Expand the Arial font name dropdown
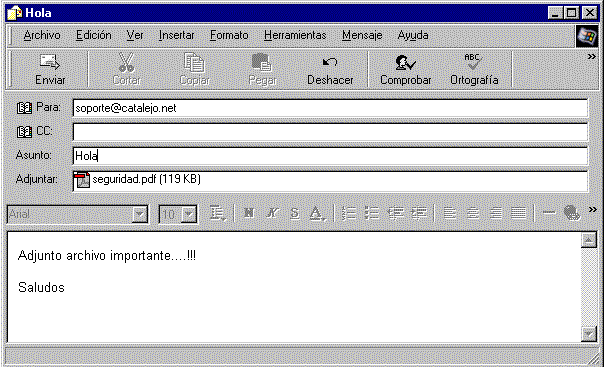604x367 pixels. pos(139,214)
